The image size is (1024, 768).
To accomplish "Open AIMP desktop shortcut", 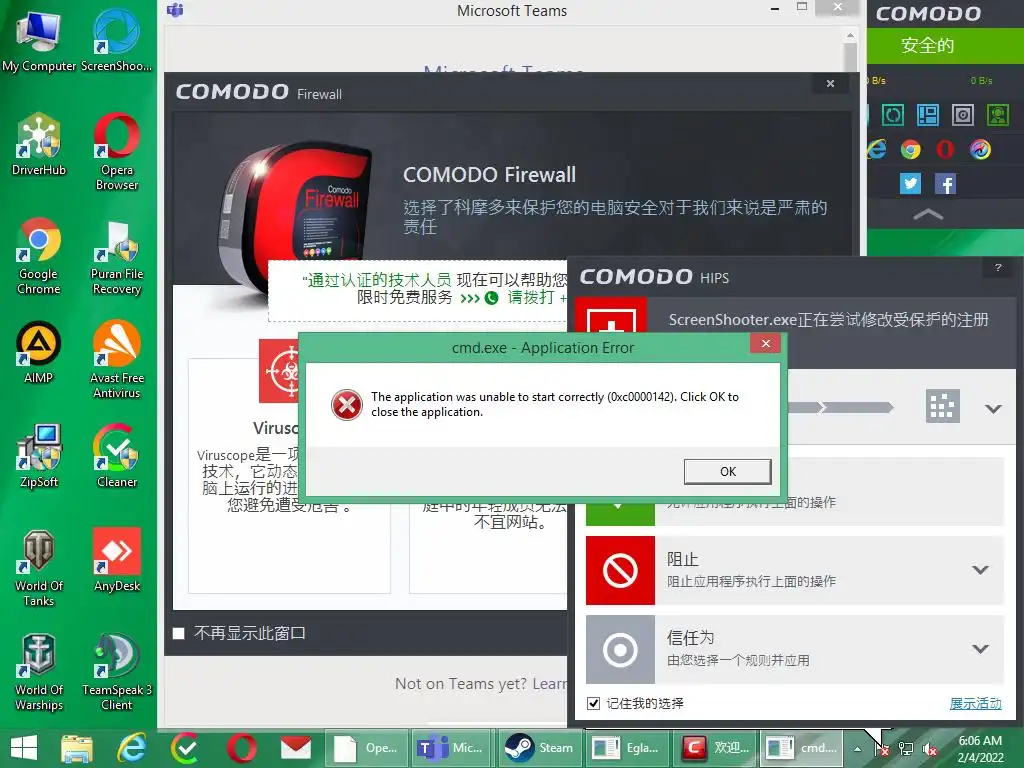I will (x=39, y=353).
